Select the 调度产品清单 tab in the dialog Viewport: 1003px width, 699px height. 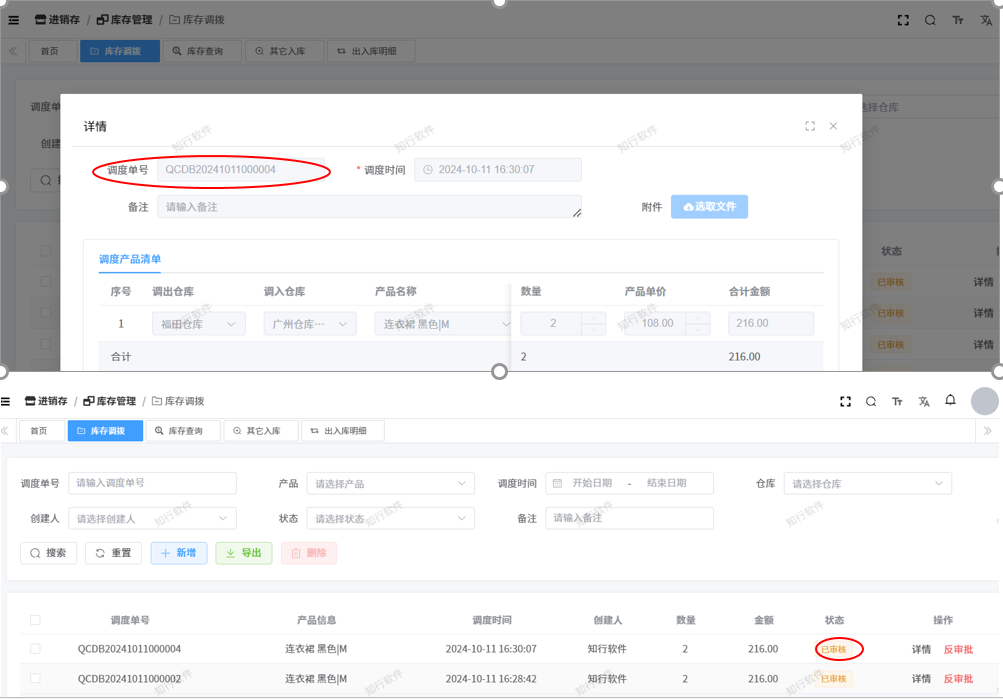click(x=130, y=259)
